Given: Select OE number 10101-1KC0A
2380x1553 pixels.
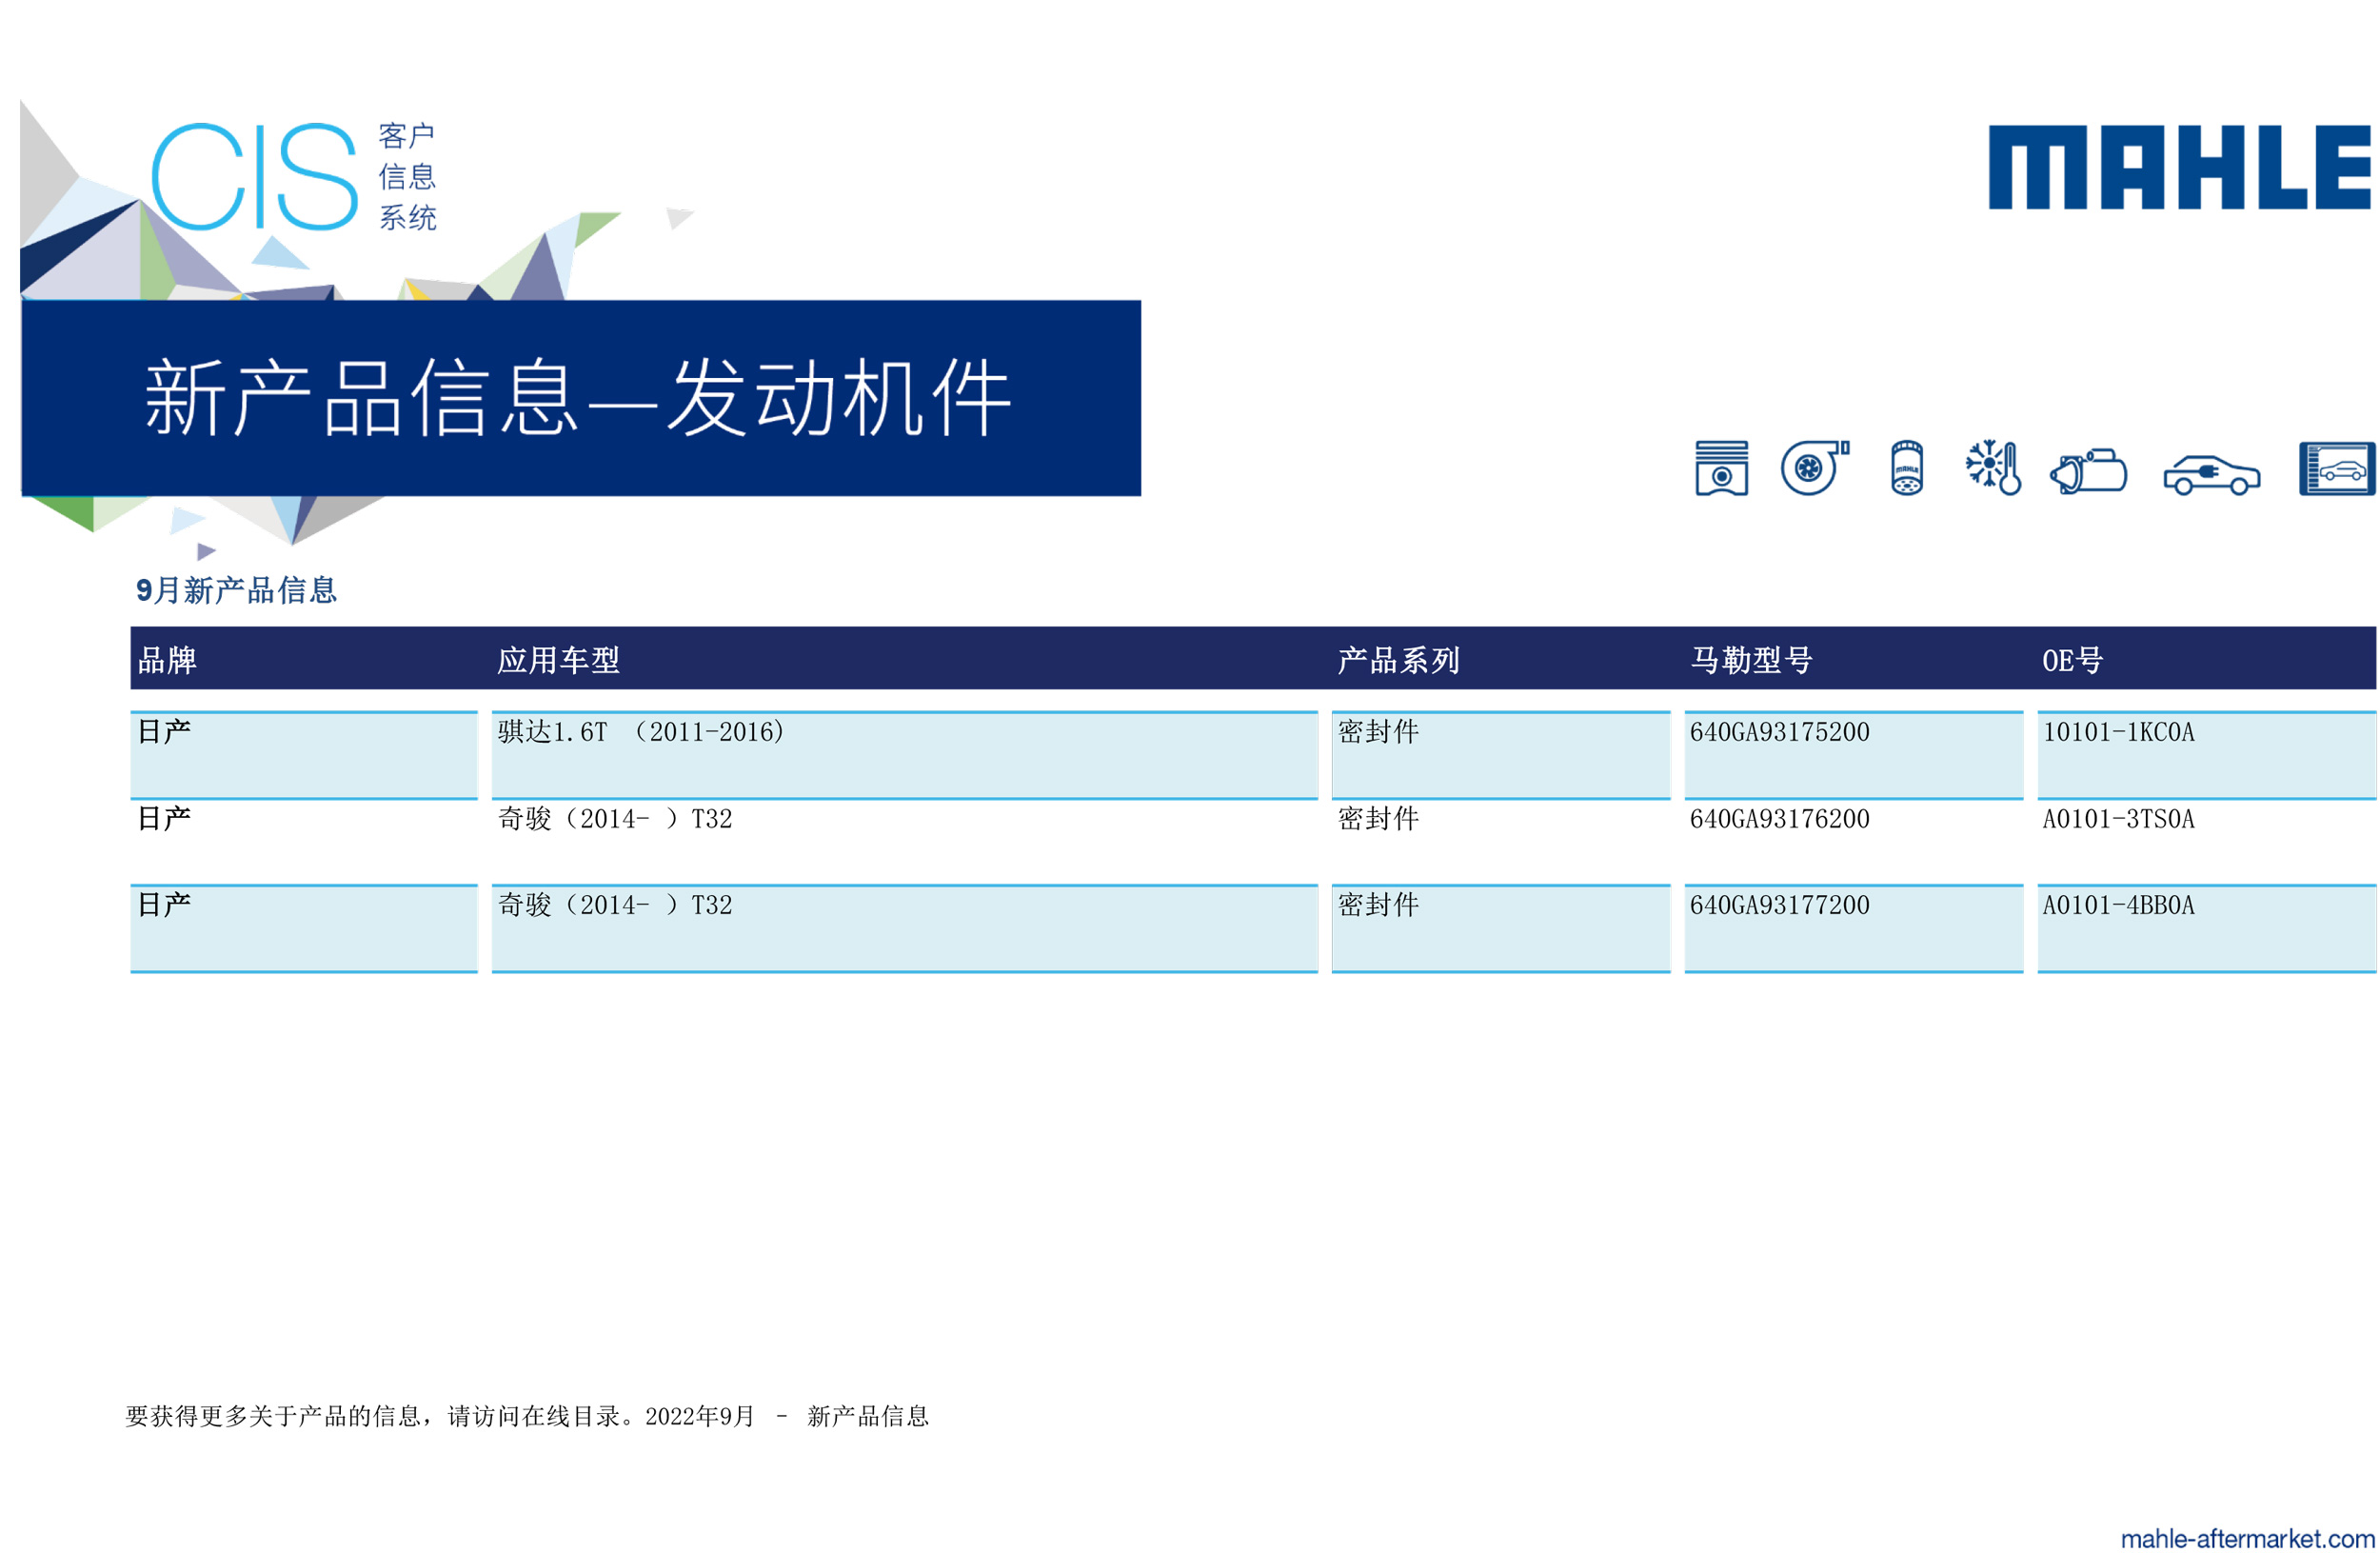Looking at the screenshot, I should coord(2118,732).
